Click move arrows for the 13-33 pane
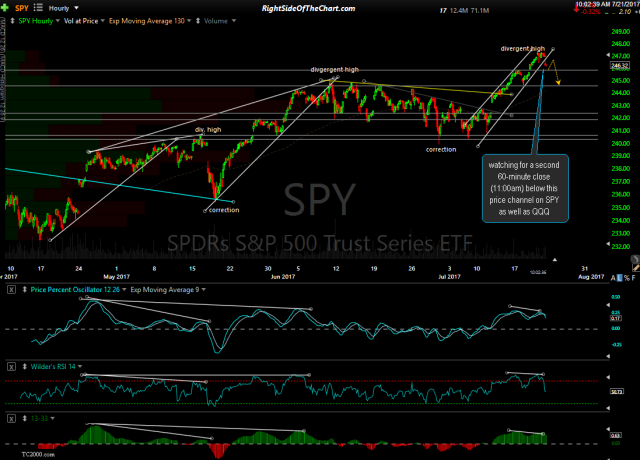 click(x=24, y=418)
